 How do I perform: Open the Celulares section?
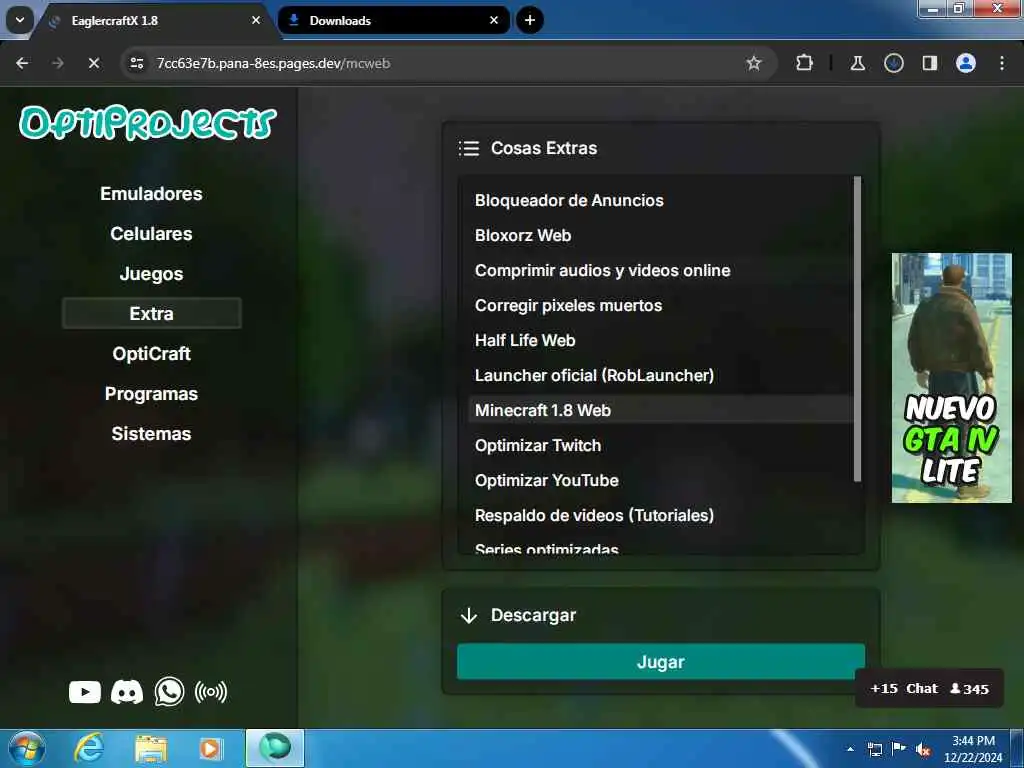point(152,234)
